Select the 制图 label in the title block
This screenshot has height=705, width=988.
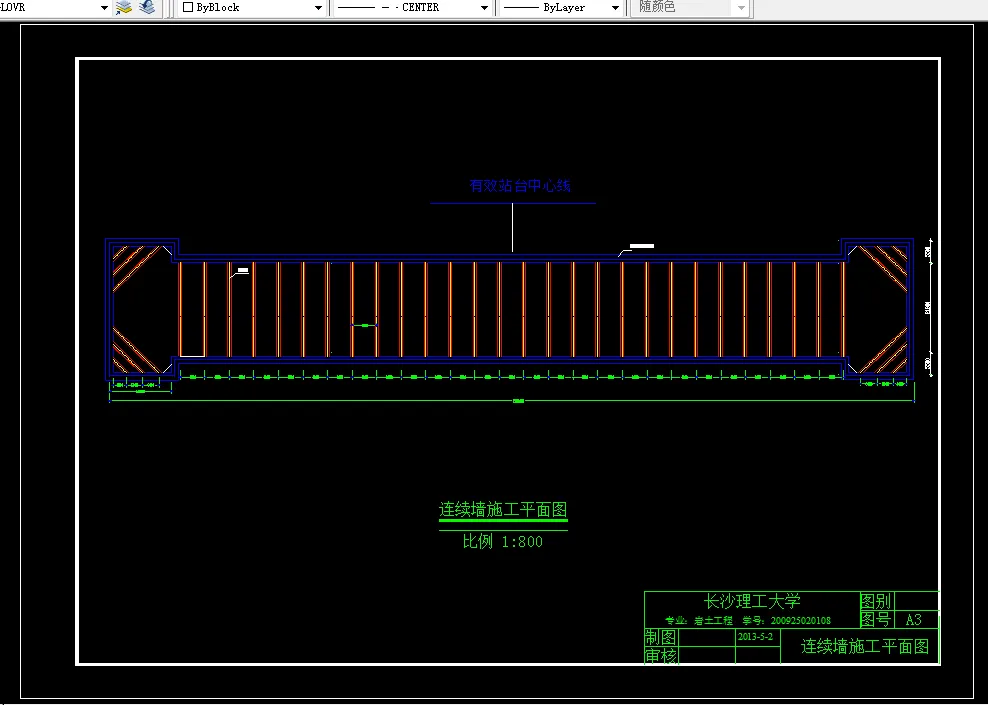(660, 637)
